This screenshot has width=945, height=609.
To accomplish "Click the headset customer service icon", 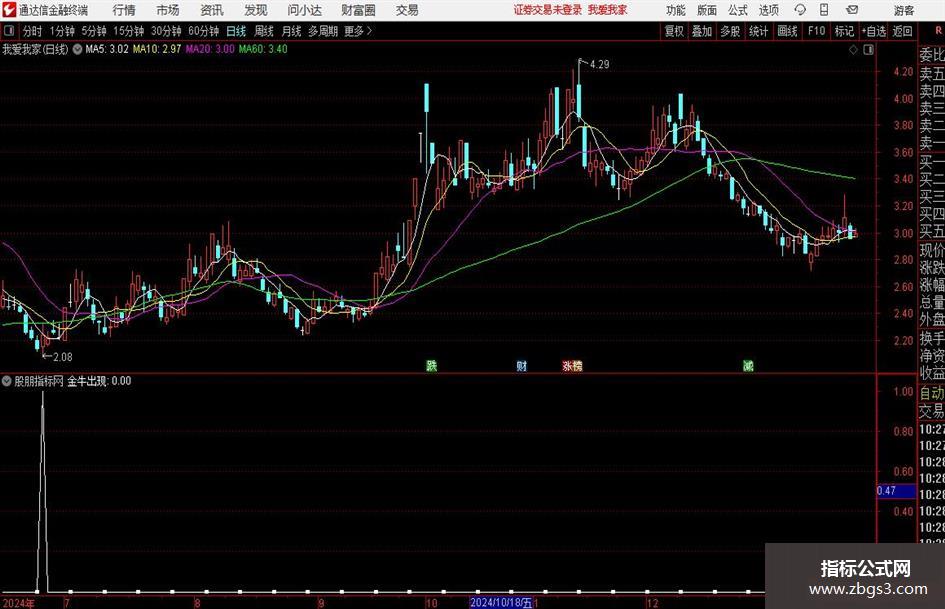I will tap(800, 10).
